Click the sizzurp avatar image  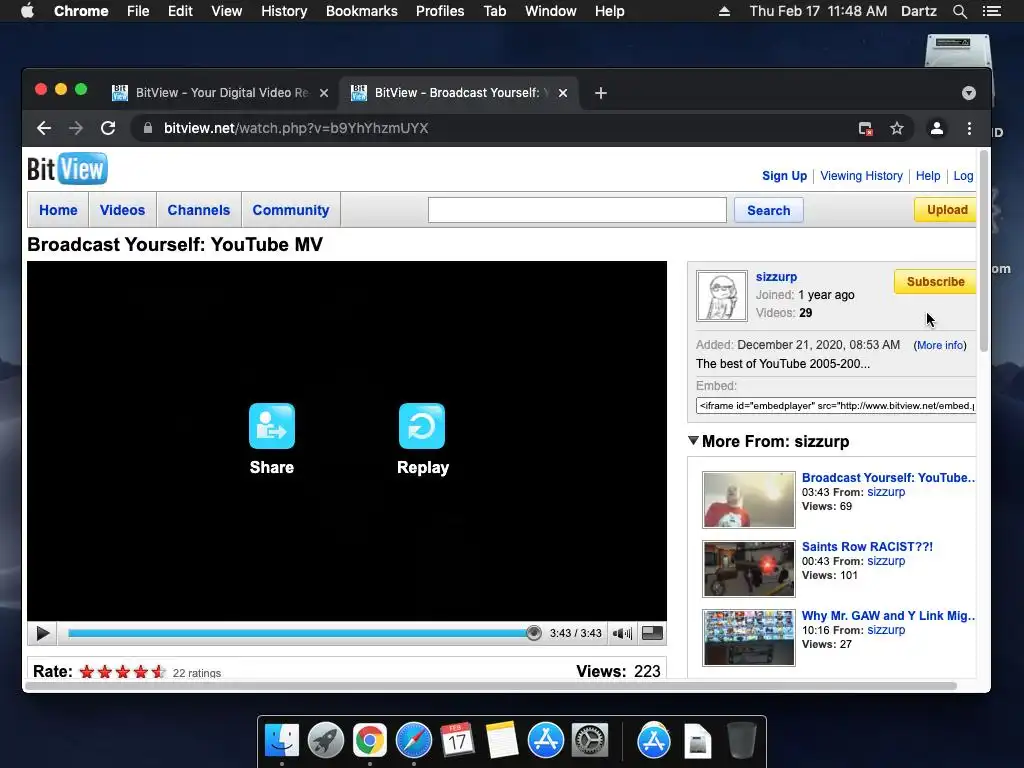tap(722, 296)
